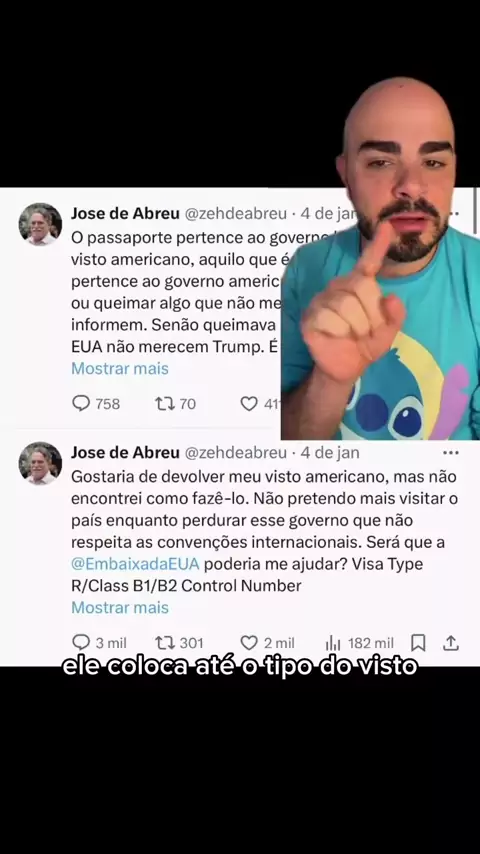
Task: Open Jose de Abreu's first tweet avatar
Action: (x=40, y=224)
